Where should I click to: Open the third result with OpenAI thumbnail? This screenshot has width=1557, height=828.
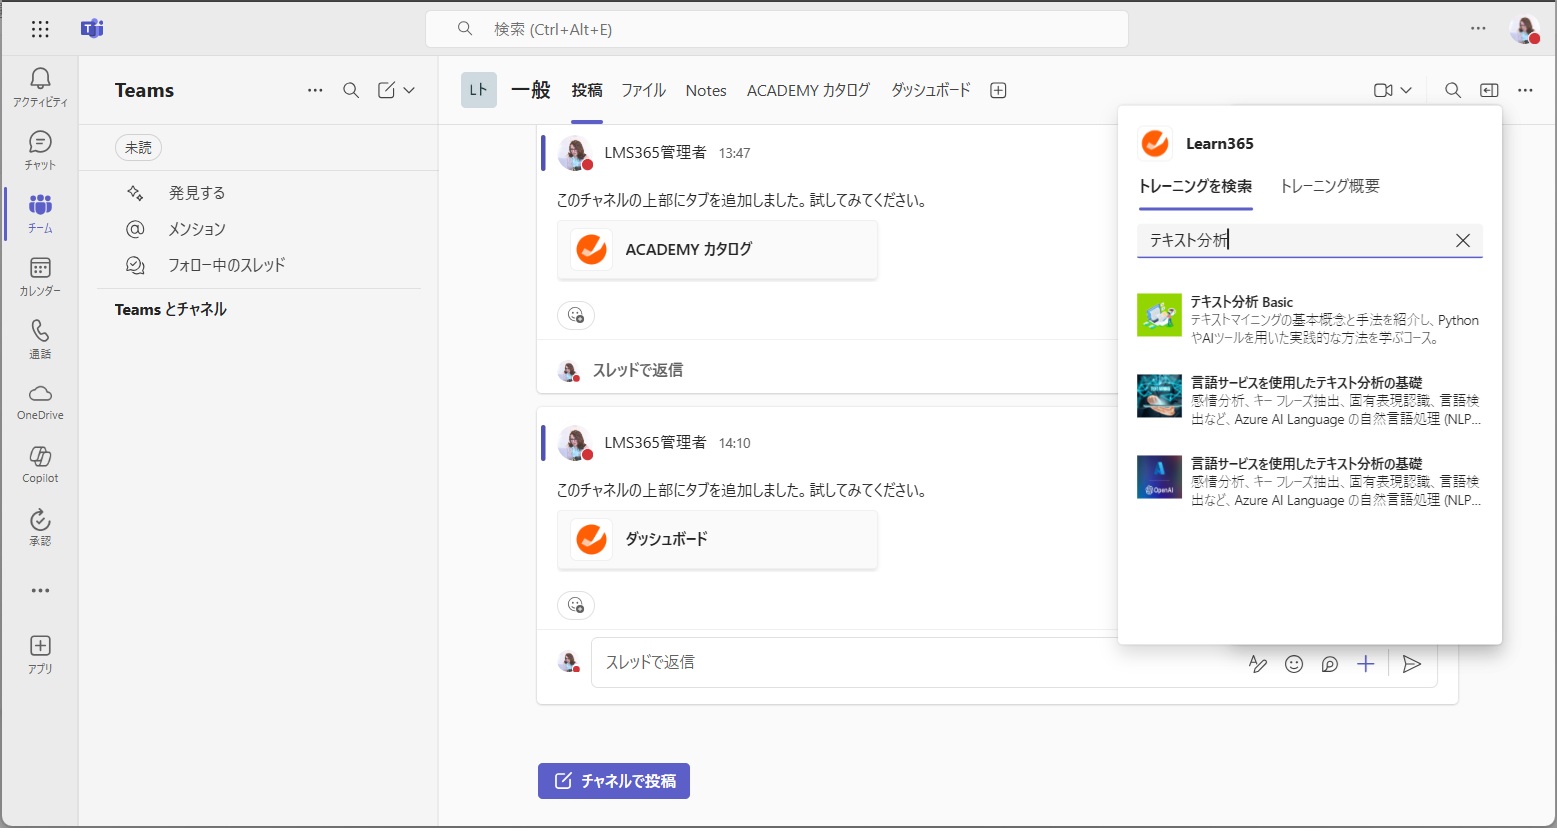1309,481
